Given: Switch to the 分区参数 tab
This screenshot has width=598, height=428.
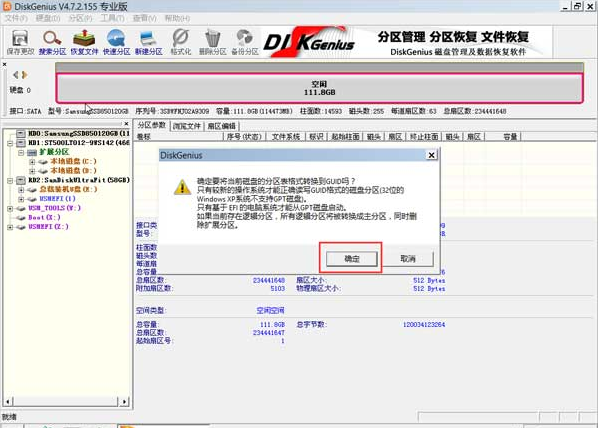Looking at the screenshot, I should [x=151, y=125].
